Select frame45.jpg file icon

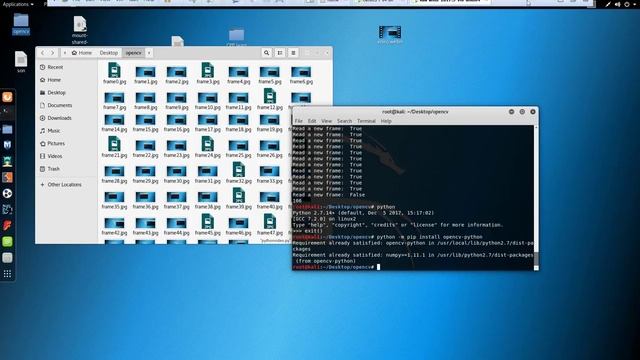(207, 222)
